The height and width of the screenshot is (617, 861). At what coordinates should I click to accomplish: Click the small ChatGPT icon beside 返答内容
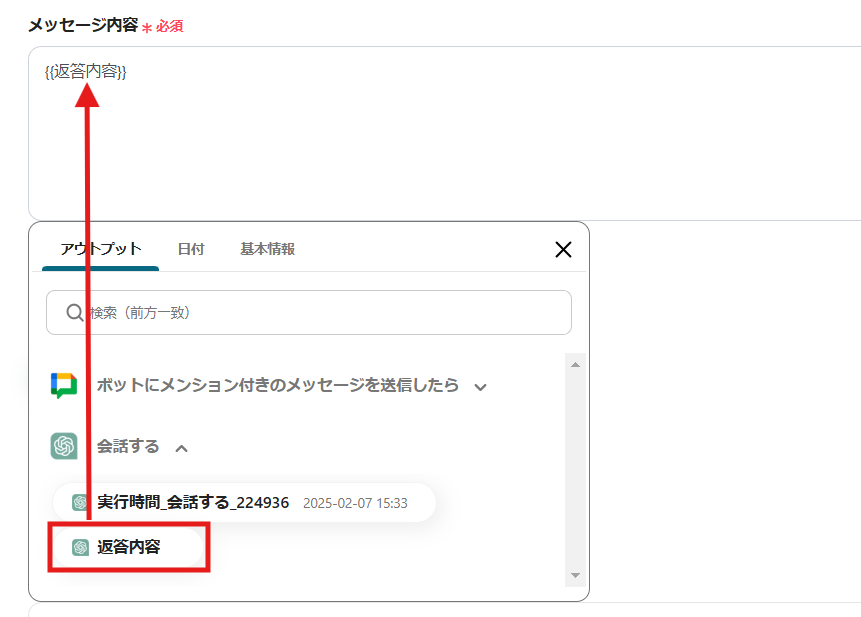pyautogui.click(x=80, y=547)
